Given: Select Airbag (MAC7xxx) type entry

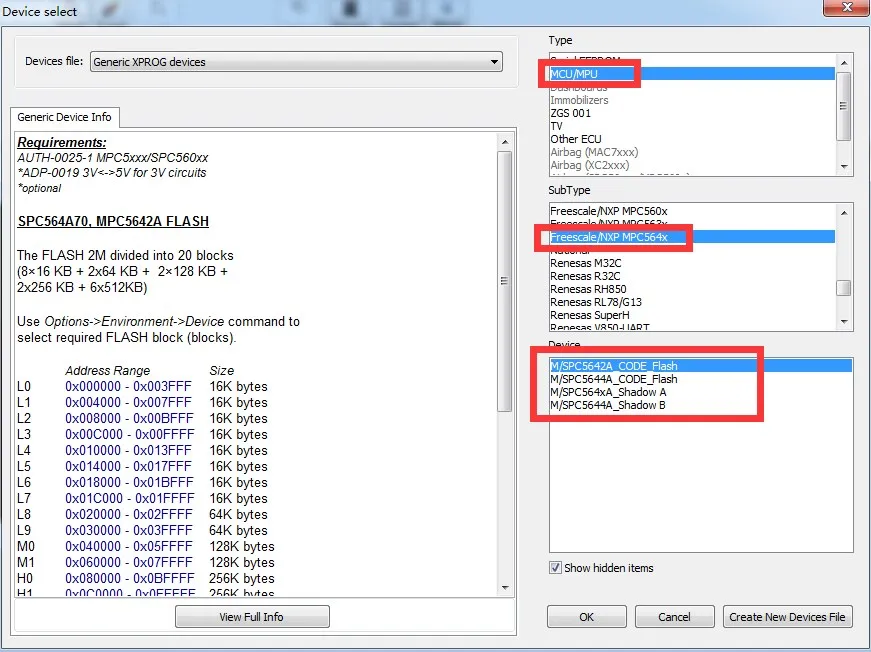Looking at the screenshot, I should [692, 152].
